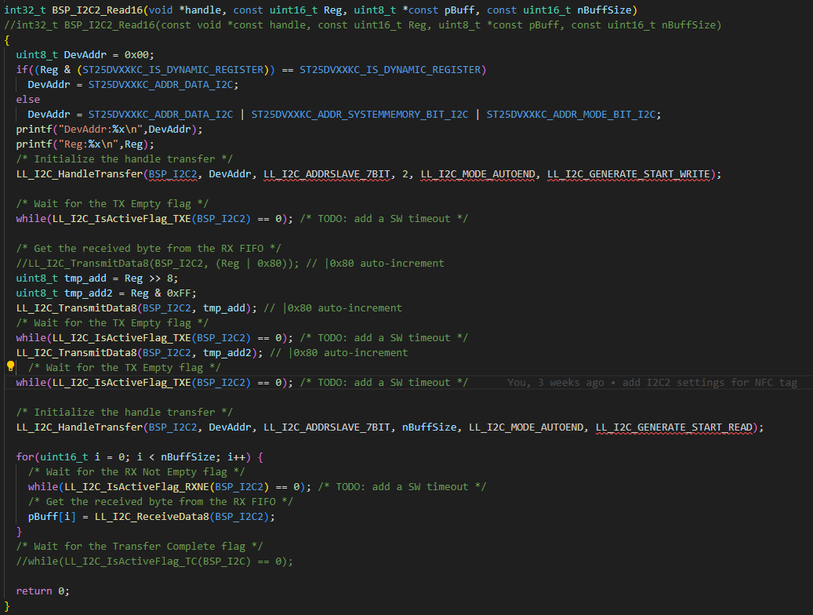Click the 'return 0;' statement

[43, 591]
